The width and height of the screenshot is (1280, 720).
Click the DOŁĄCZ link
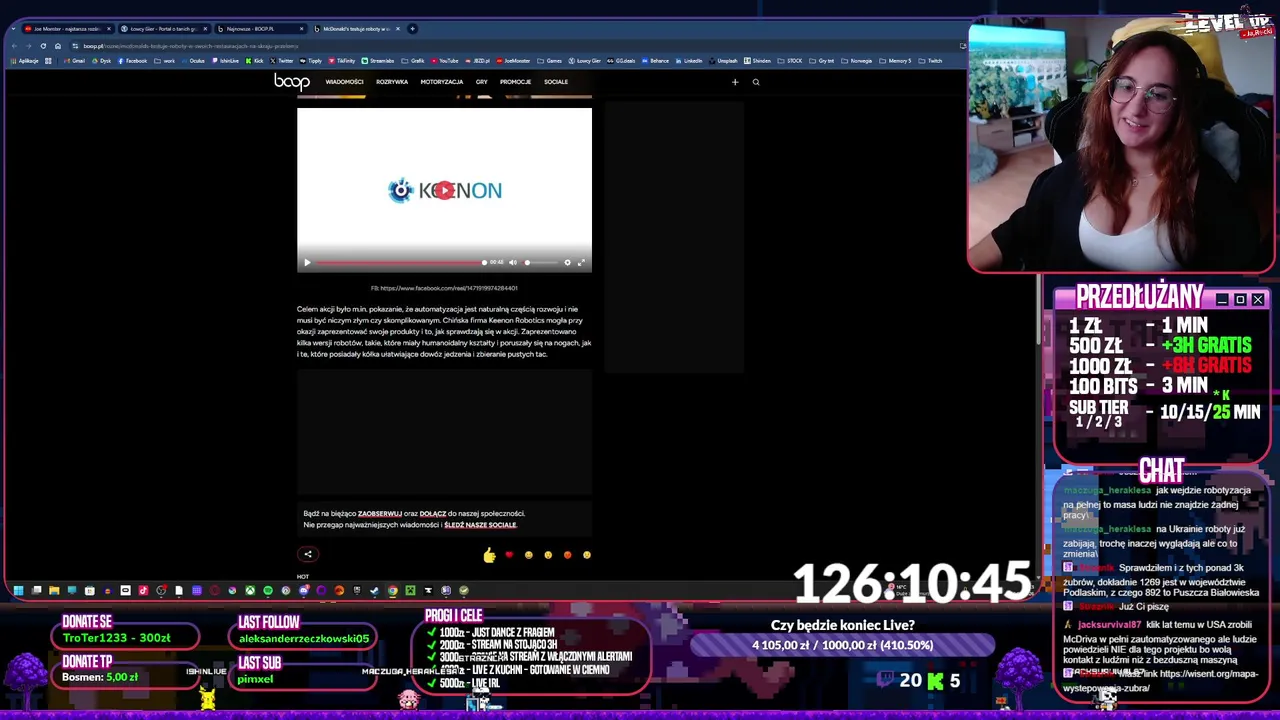coord(433,514)
